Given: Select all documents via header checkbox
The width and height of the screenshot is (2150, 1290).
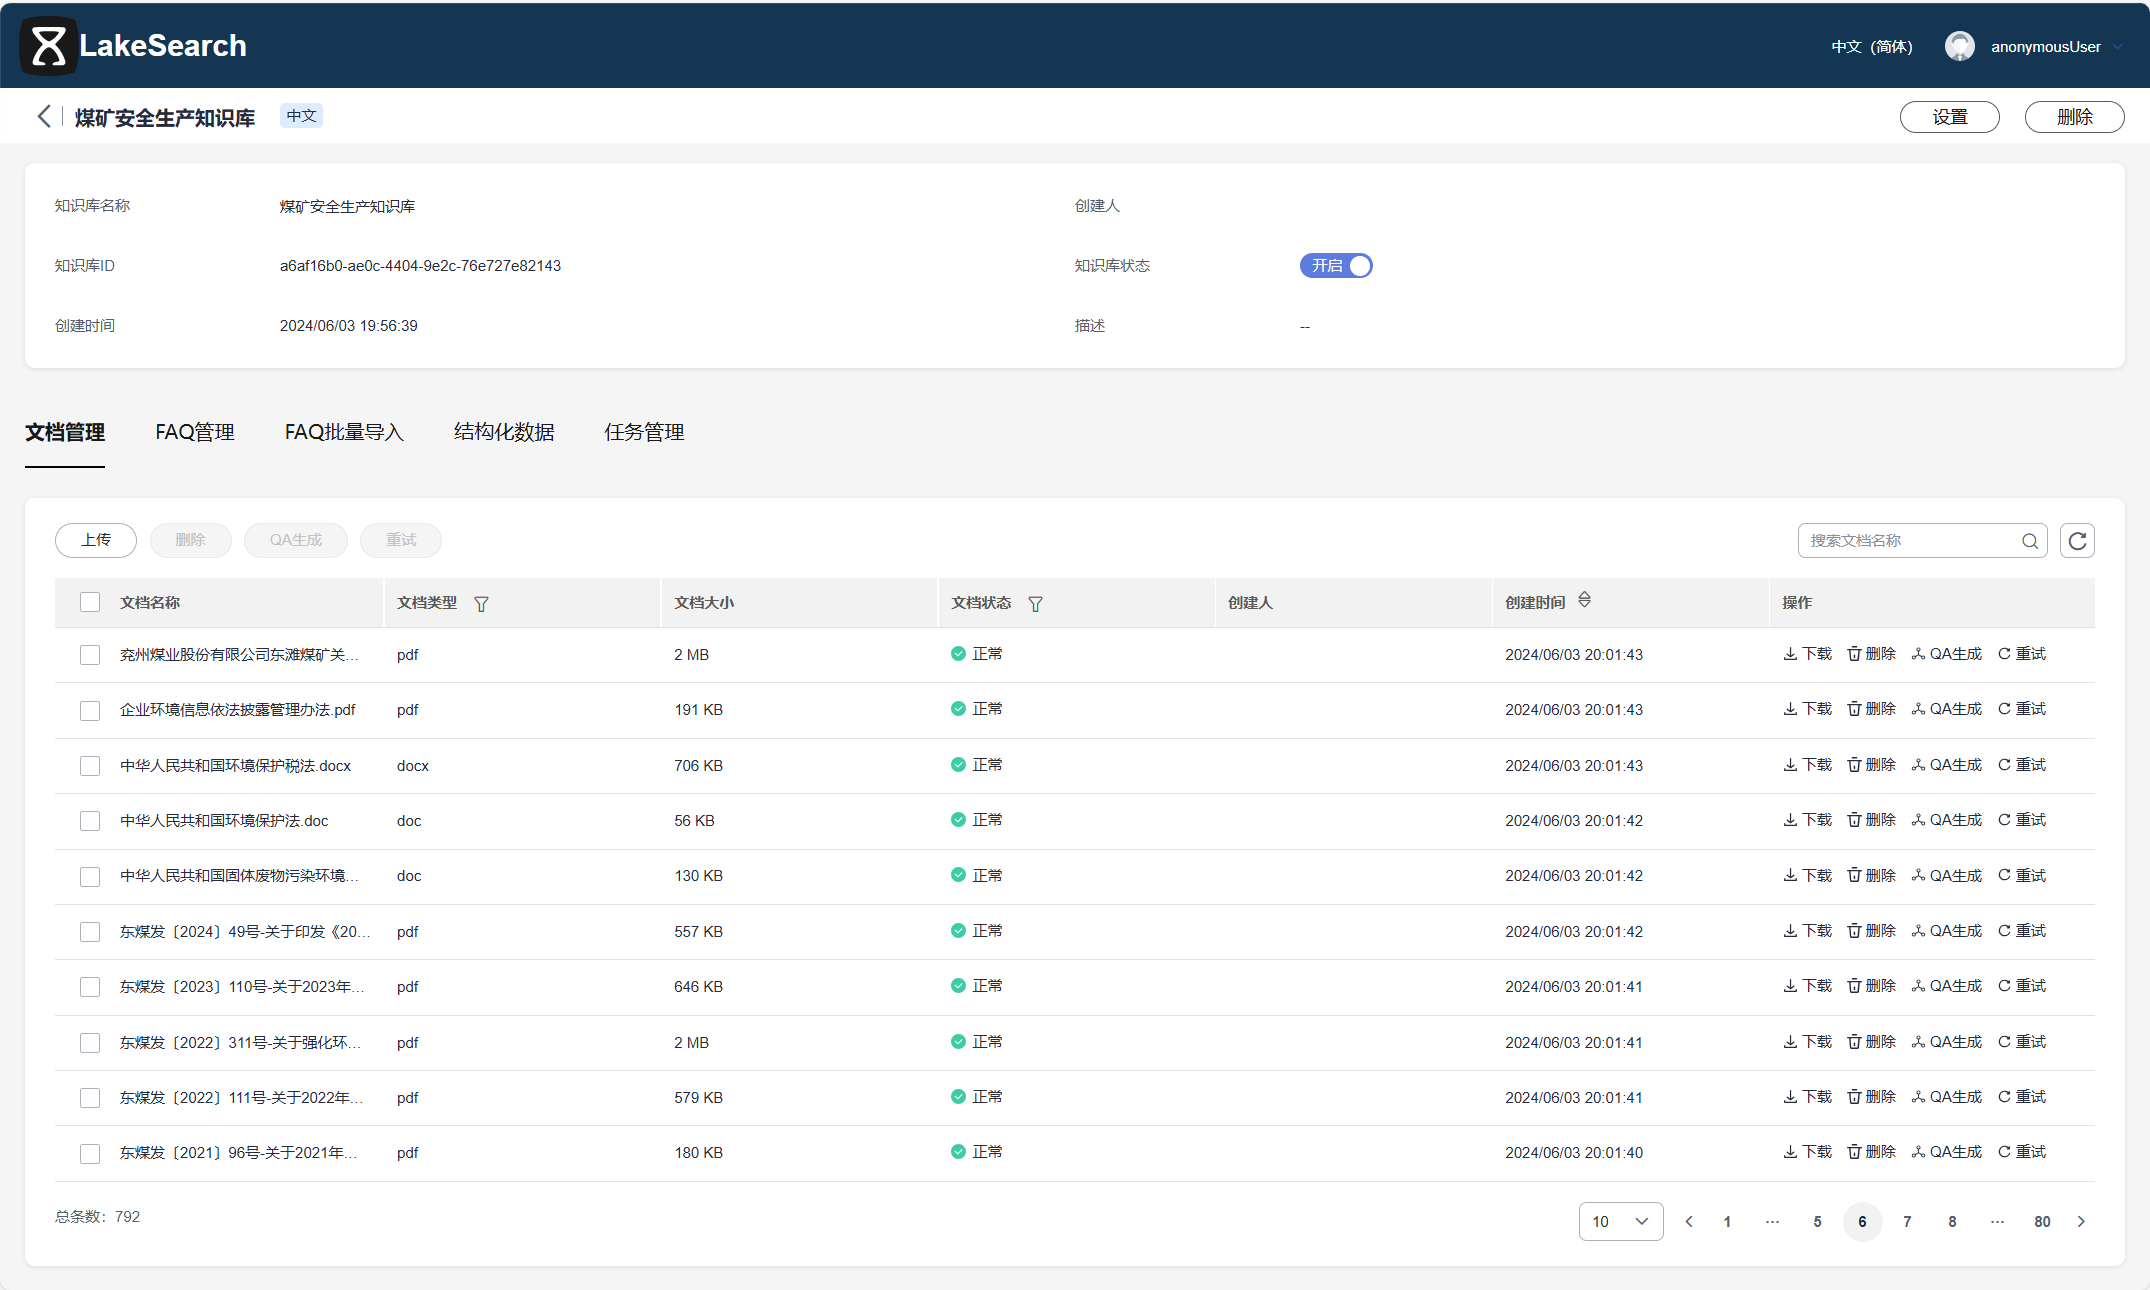Looking at the screenshot, I should coord(89,601).
